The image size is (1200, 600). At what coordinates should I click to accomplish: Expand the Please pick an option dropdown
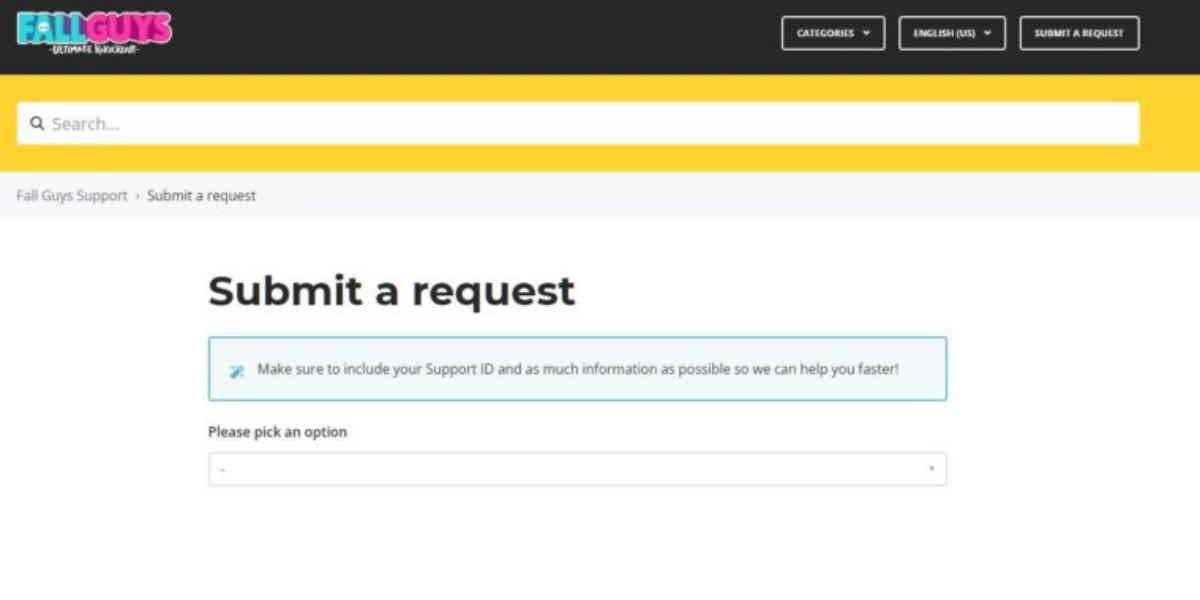[577, 469]
